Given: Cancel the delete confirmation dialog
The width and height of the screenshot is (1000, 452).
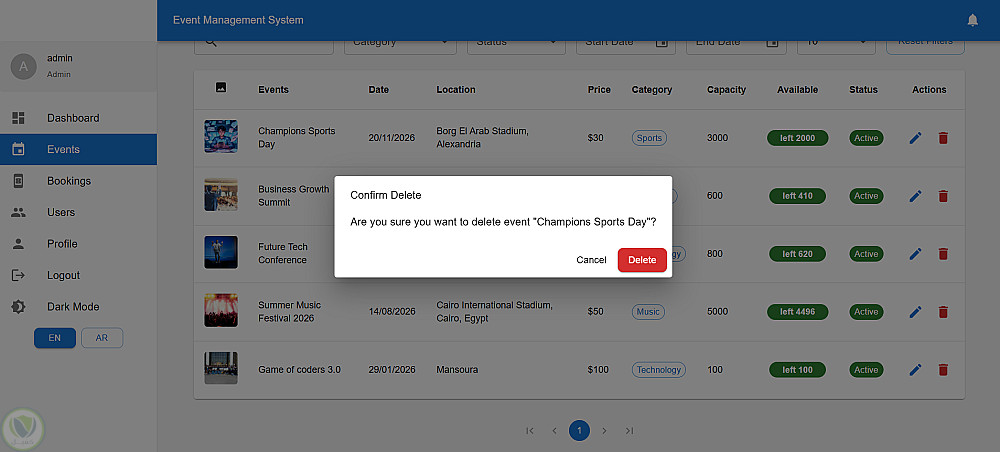Looking at the screenshot, I should (591, 260).
